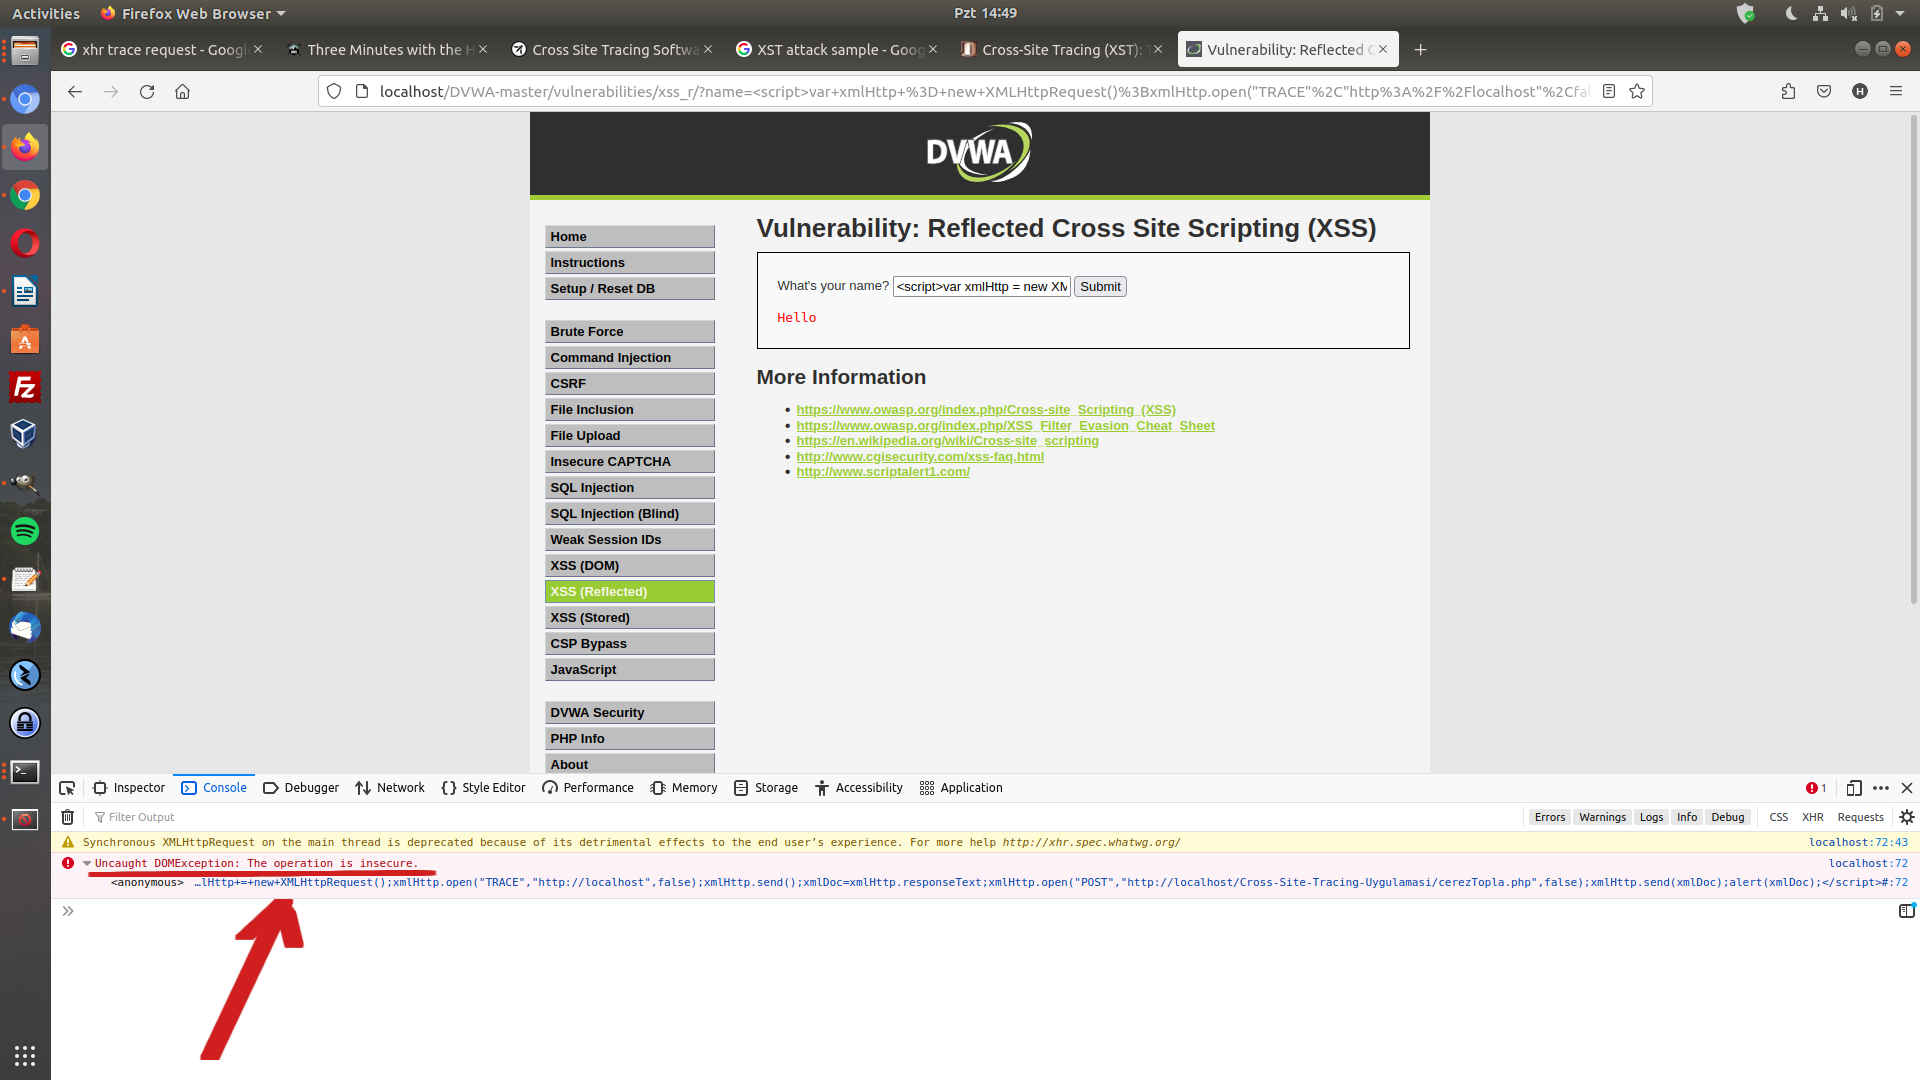Toggle the Logs filter in console
This screenshot has width=1920, height=1080.
(x=1651, y=817)
